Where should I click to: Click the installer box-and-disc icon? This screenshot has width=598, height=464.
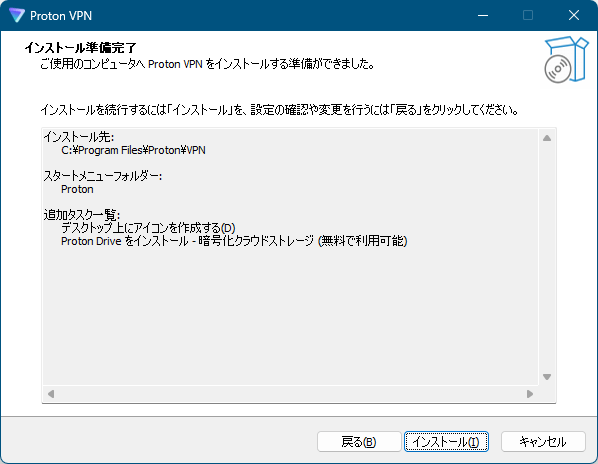[566, 60]
